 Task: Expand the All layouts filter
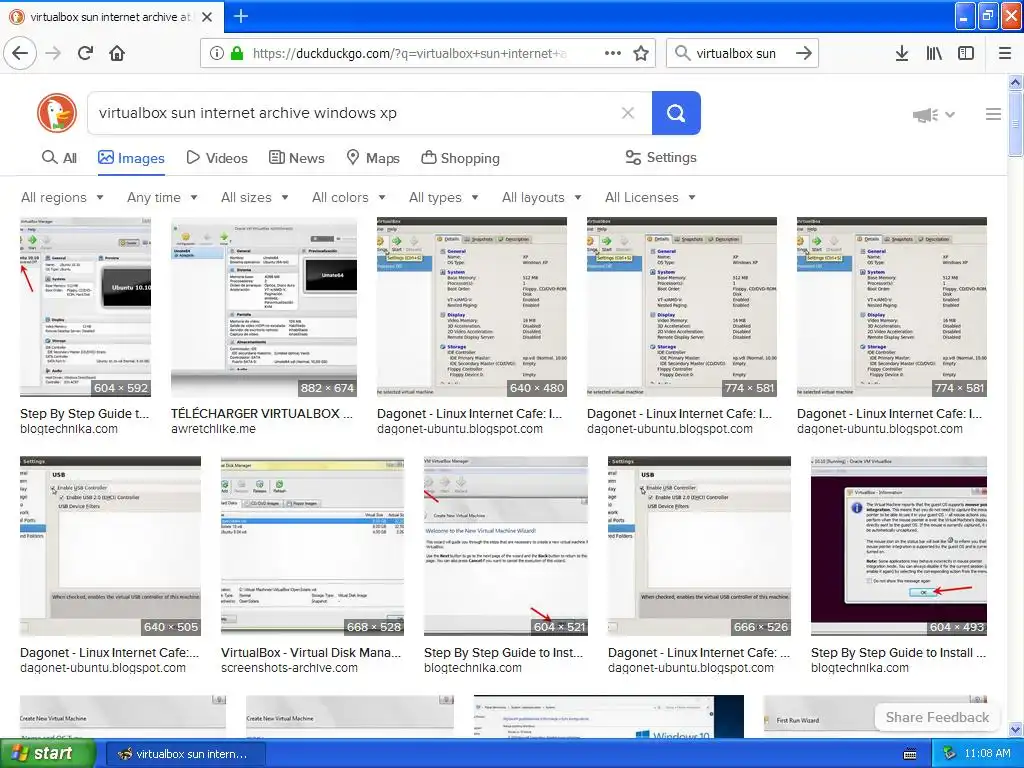[541, 197]
